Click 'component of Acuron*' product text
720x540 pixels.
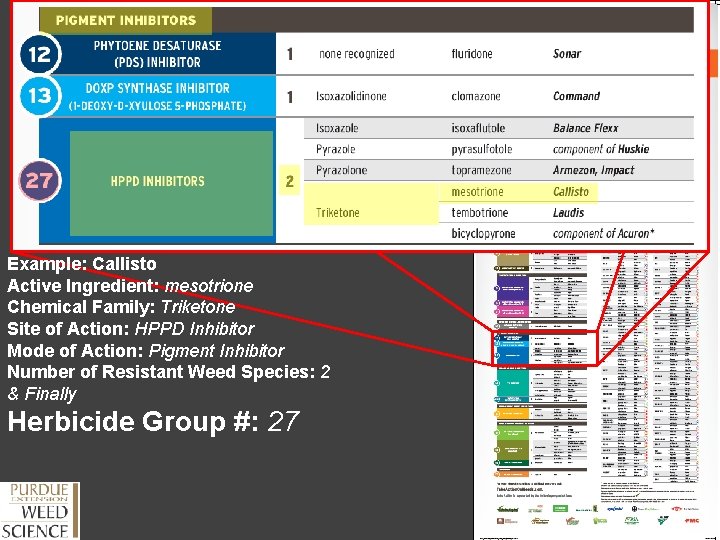click(603, 234)
